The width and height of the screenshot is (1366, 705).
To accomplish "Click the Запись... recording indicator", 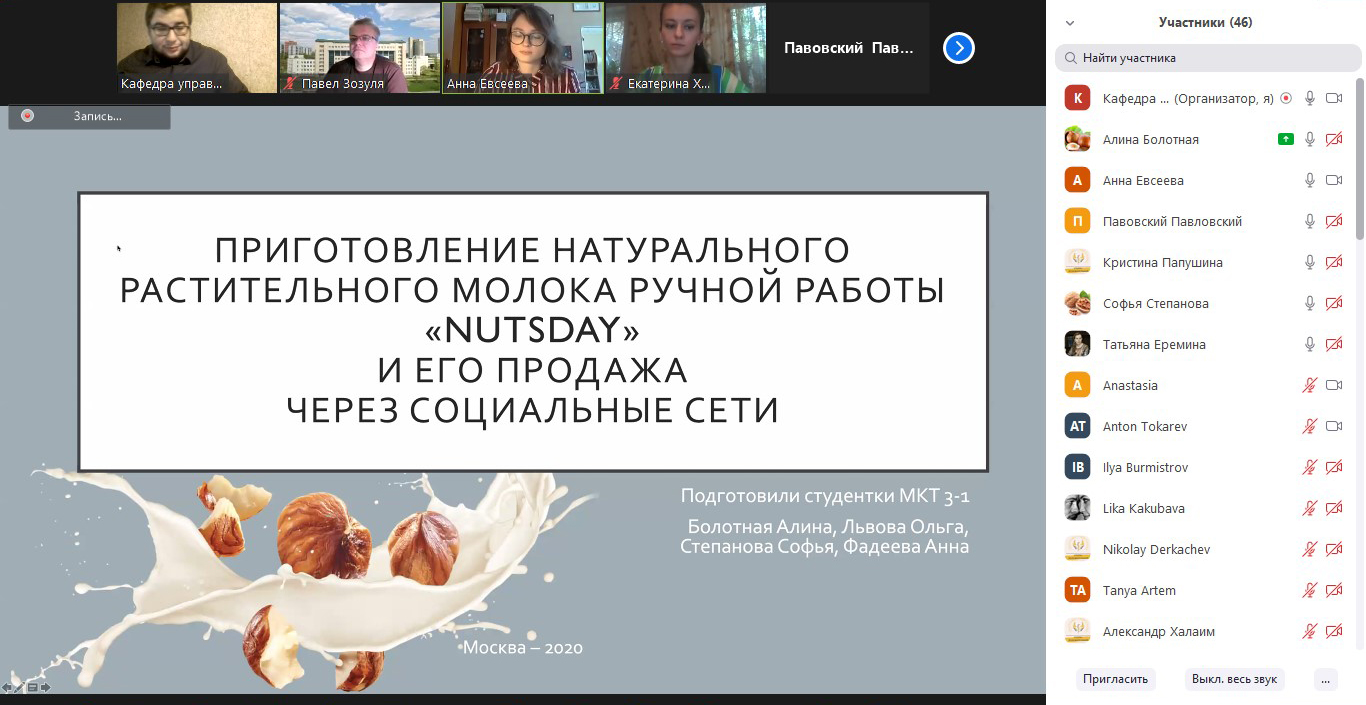I will [89, 116].
